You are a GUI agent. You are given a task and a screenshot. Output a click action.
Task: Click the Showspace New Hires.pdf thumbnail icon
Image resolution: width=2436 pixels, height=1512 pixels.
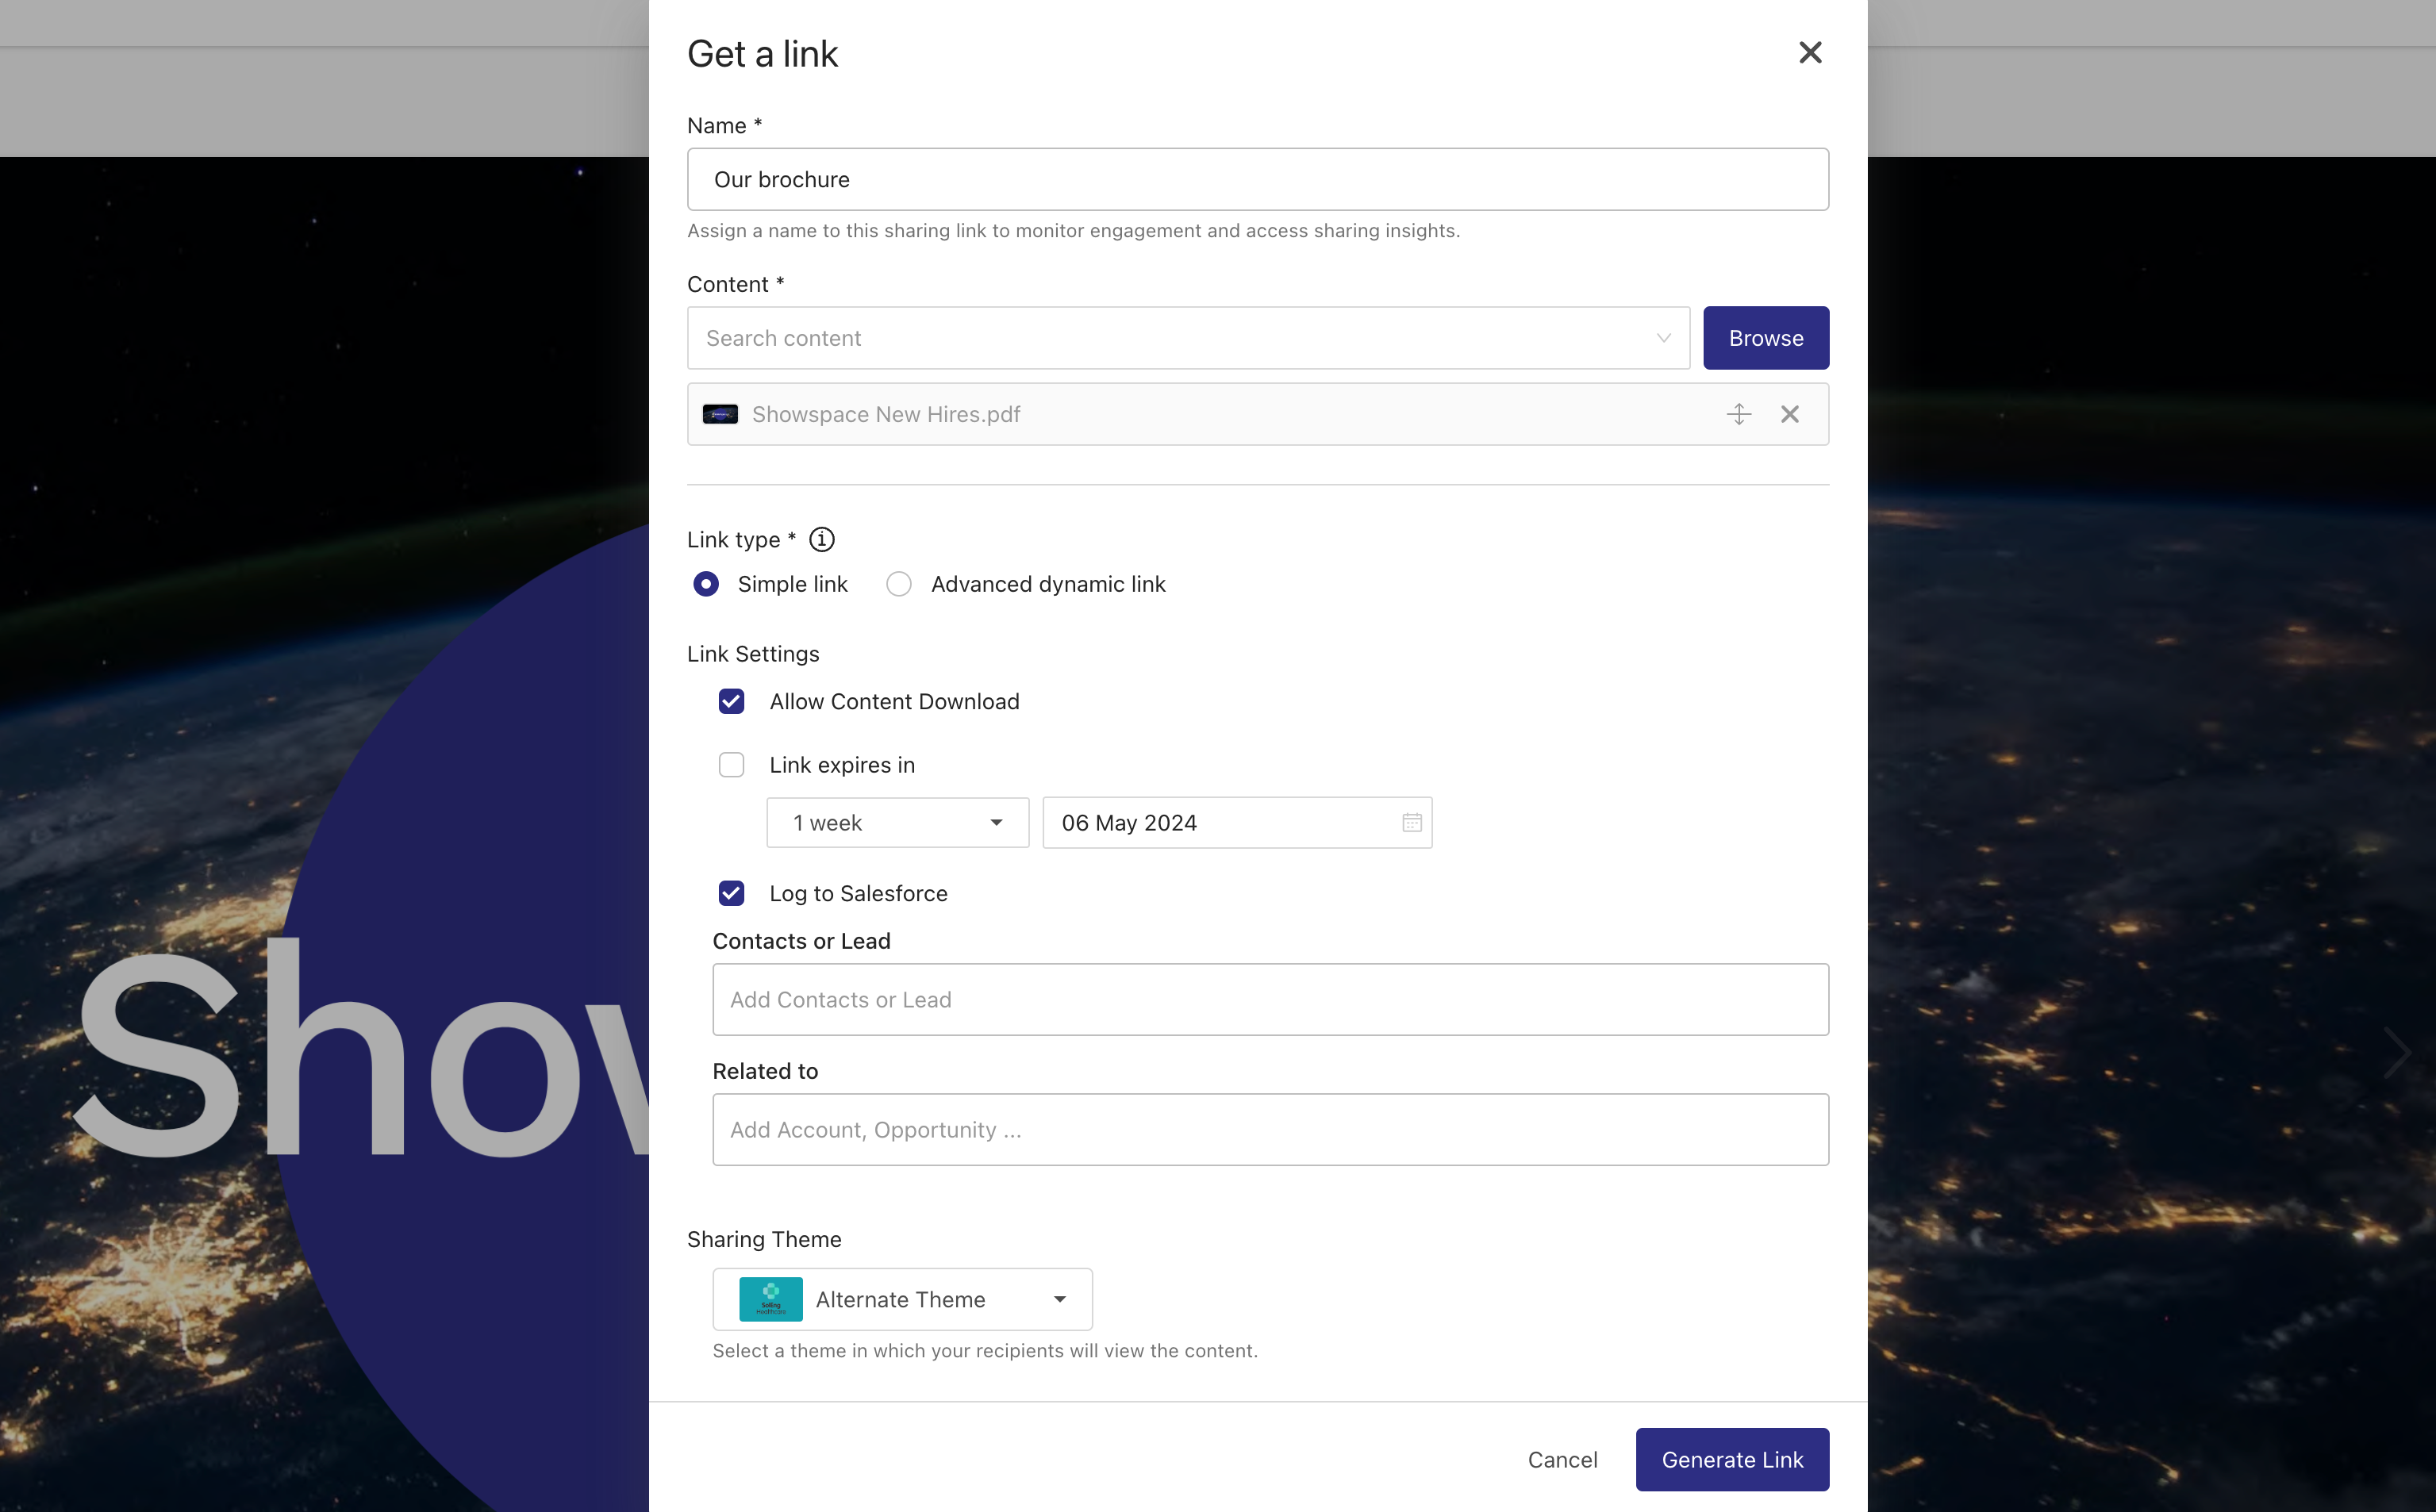point(720,414)
